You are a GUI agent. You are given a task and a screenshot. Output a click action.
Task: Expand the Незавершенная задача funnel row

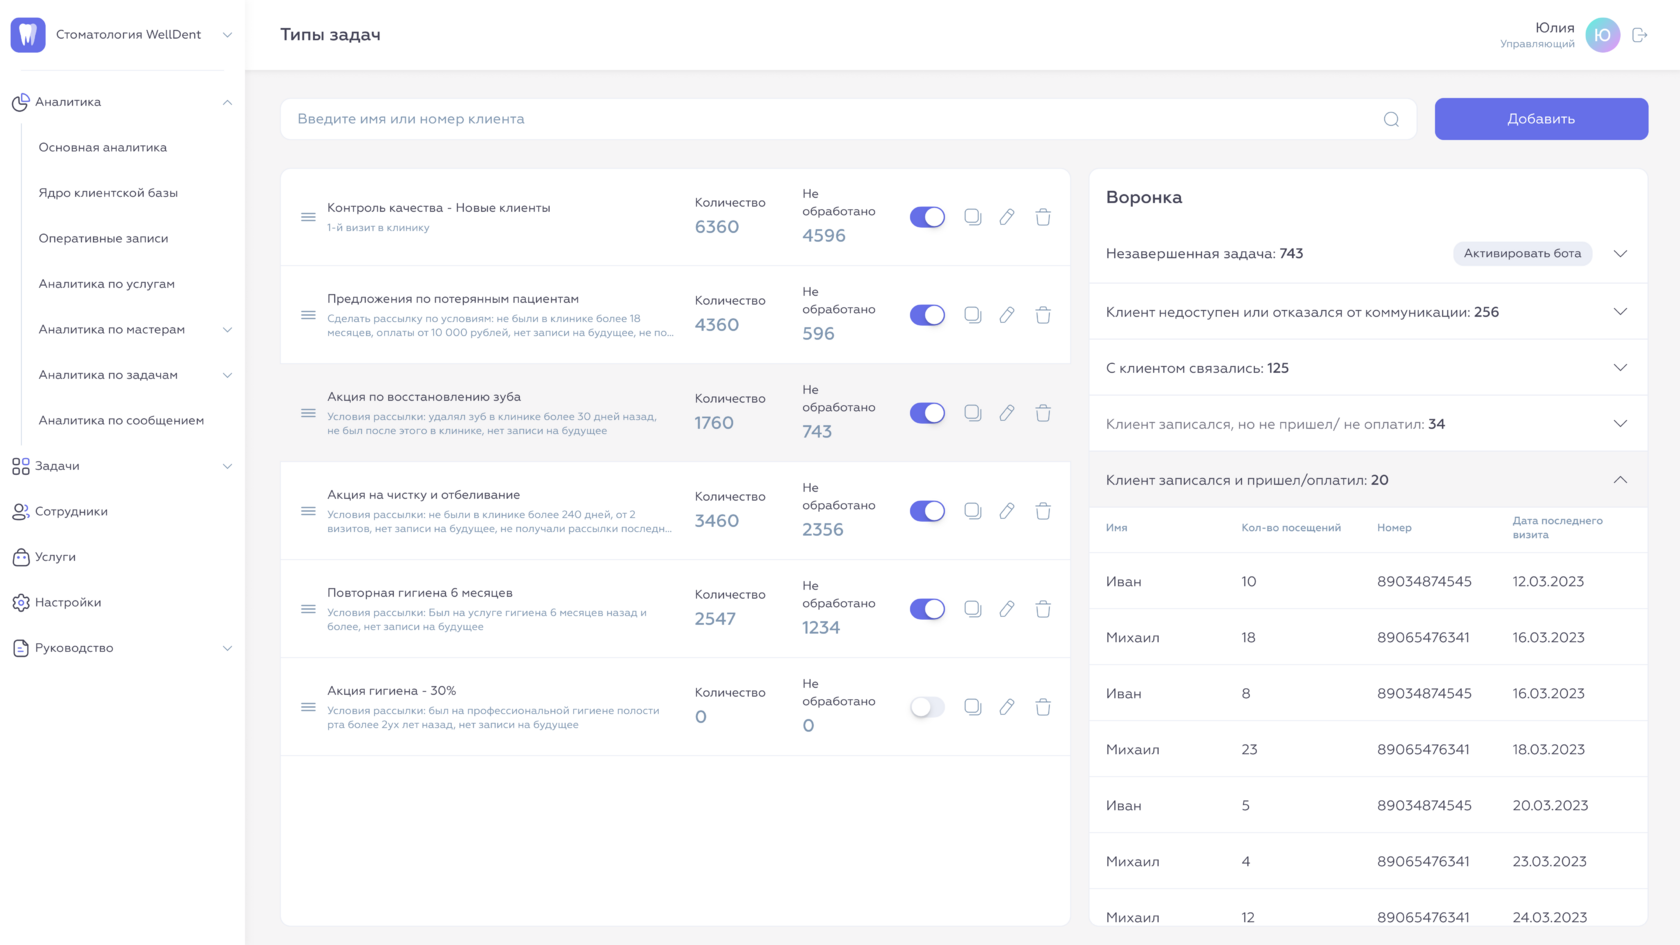pos(1620,253)
